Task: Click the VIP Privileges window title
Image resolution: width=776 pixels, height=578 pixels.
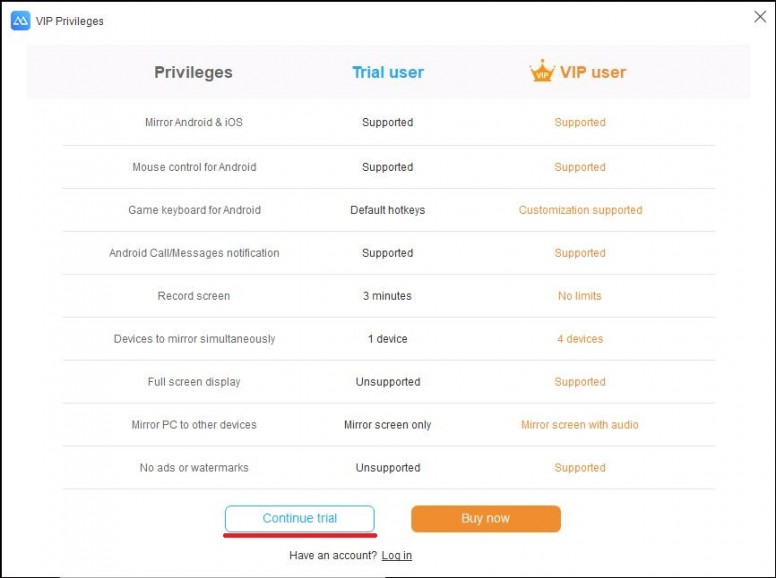Action: click(69, 21)
